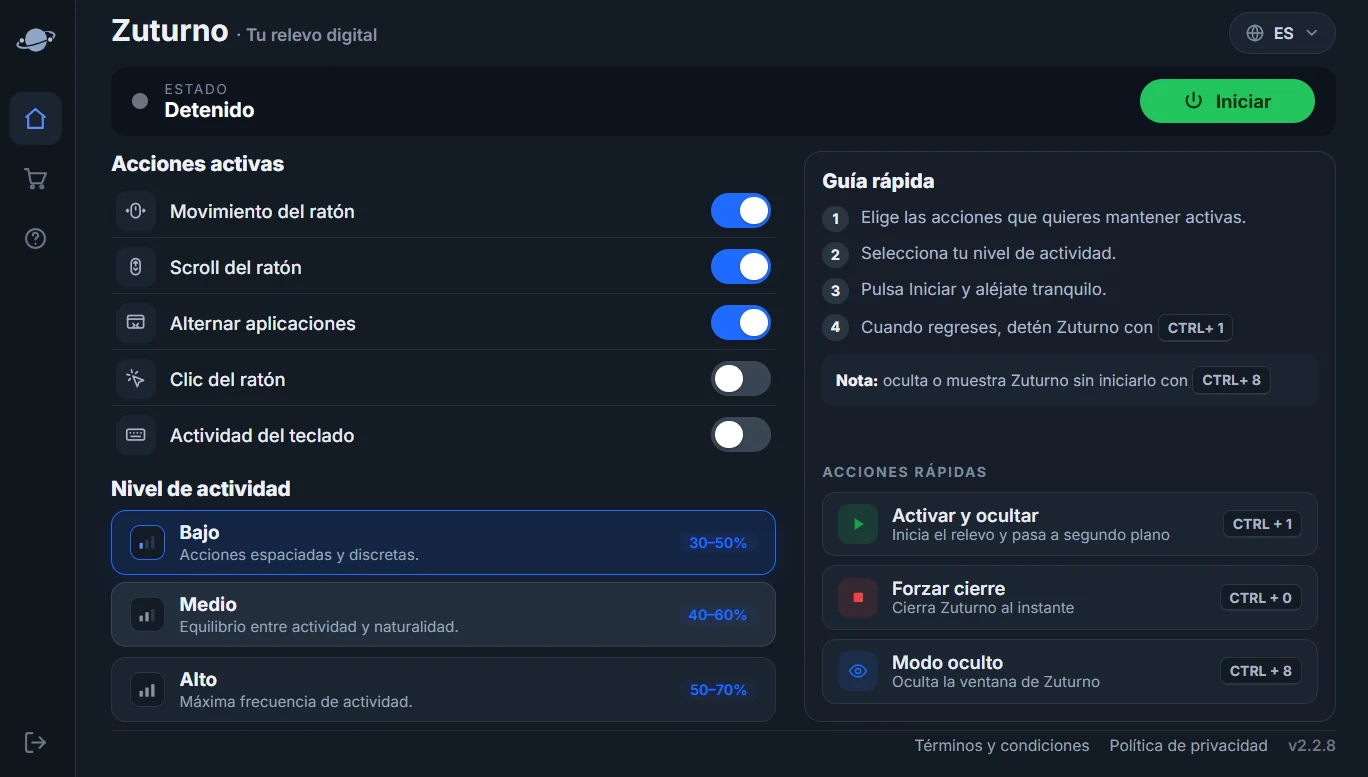
Task: Click Forzar cierre quick action
Action: click(x=1069, y=598)
